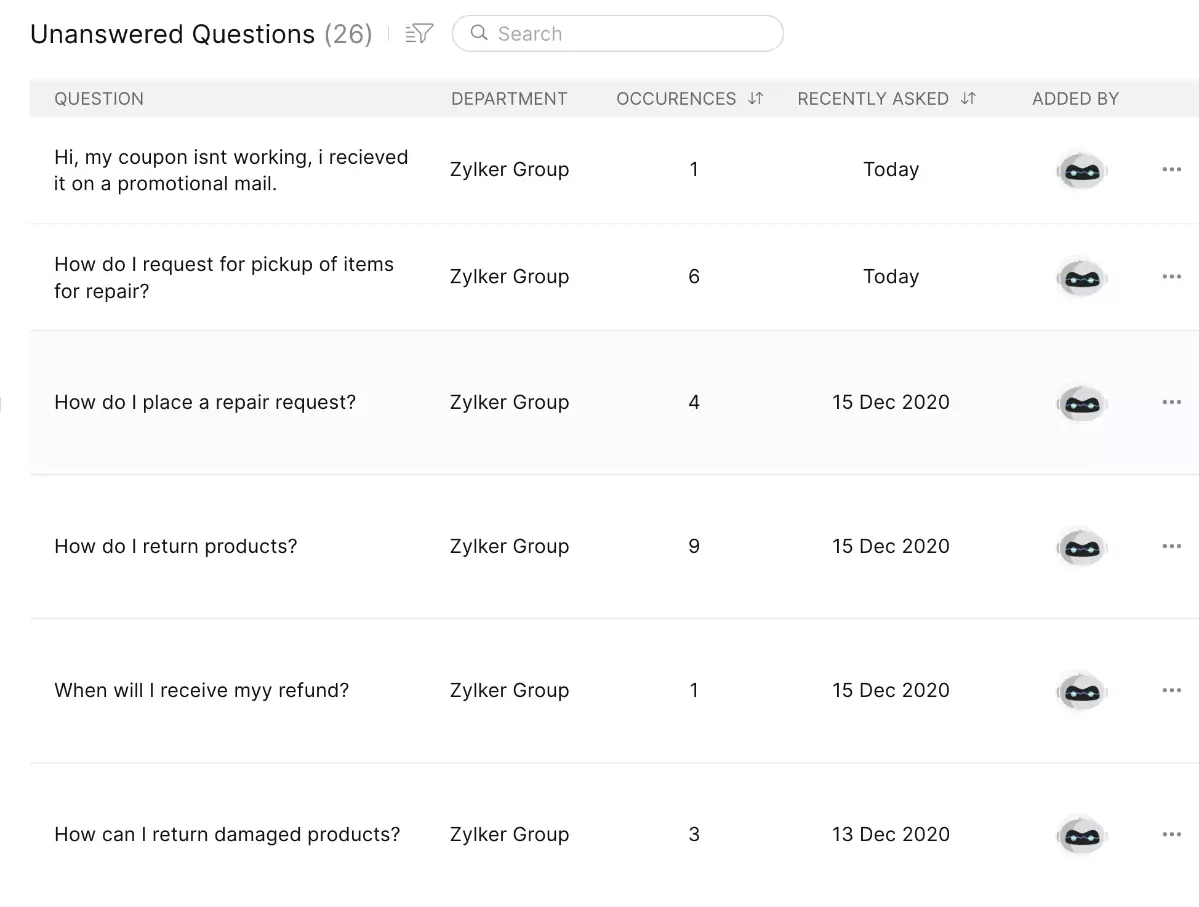Open more options for repair request row
The image size is (1199, 907).
tap(1171, 402)
